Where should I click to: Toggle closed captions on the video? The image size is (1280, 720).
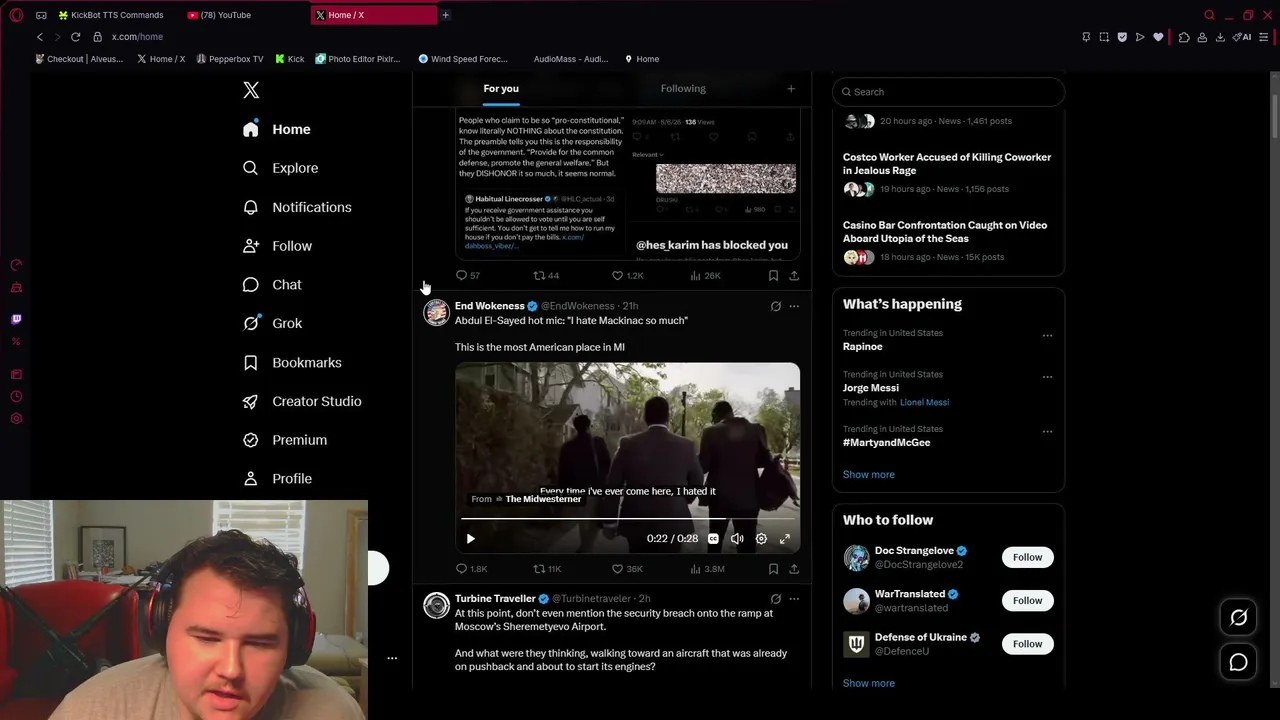tap(713, 539)
